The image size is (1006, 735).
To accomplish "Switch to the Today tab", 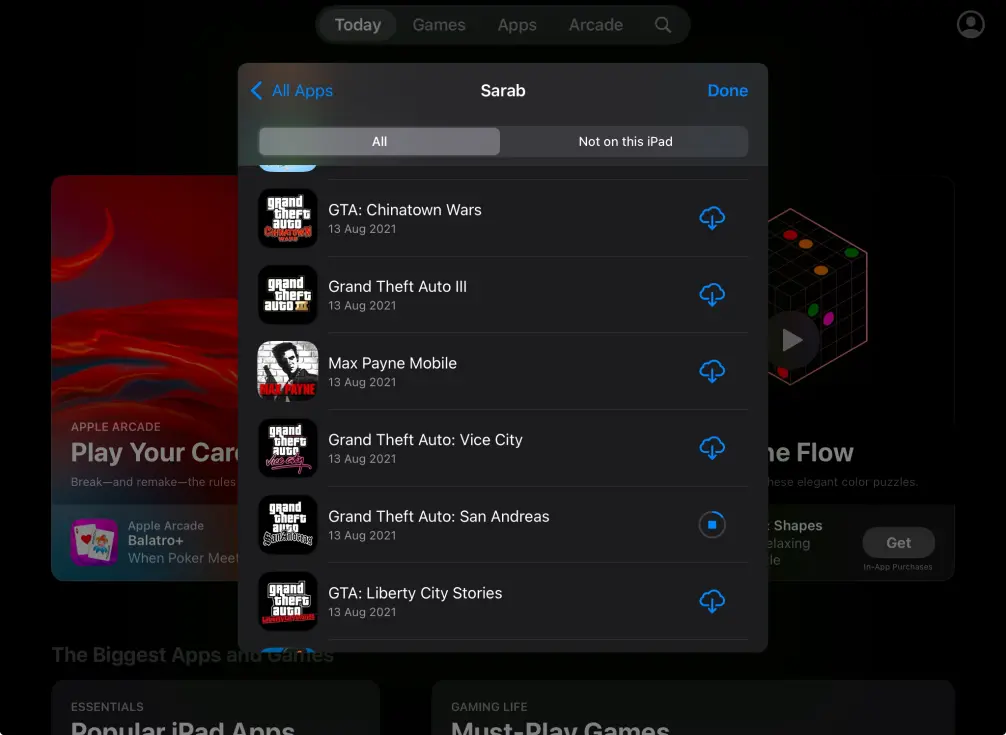I will coord(357,25).
